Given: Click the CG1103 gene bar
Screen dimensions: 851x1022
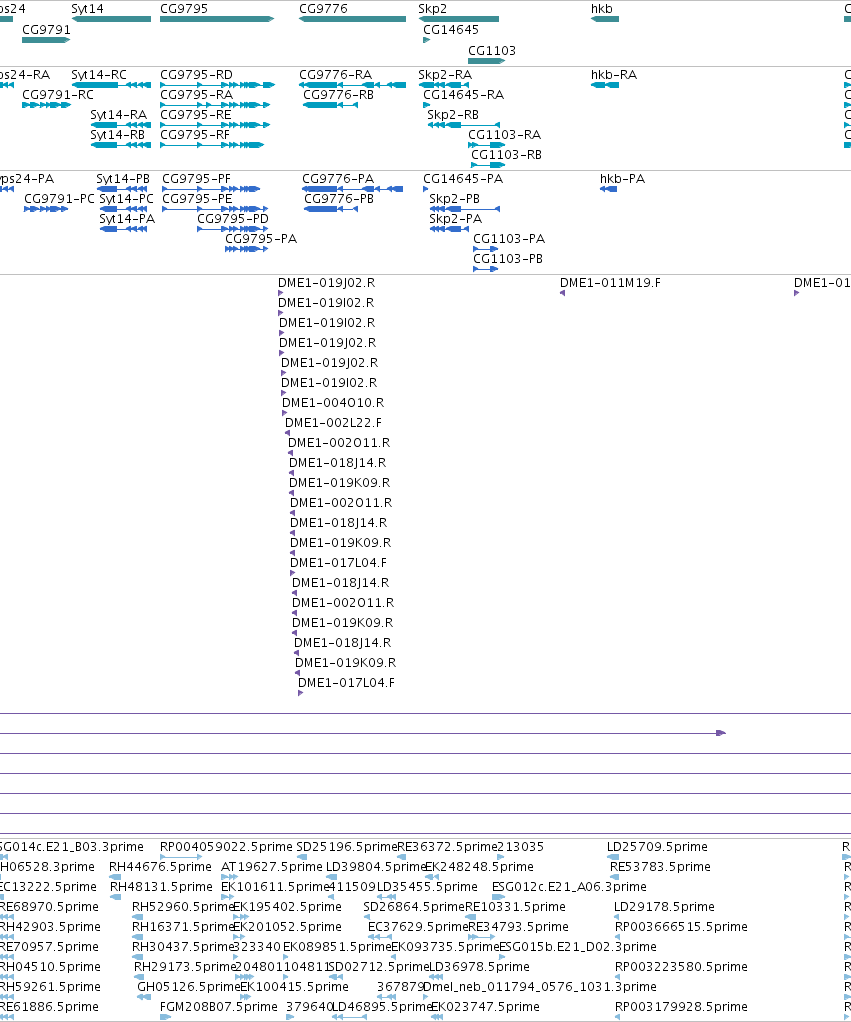Looking at the screenshot, I should pyautogui.click(x=487, y=61).
